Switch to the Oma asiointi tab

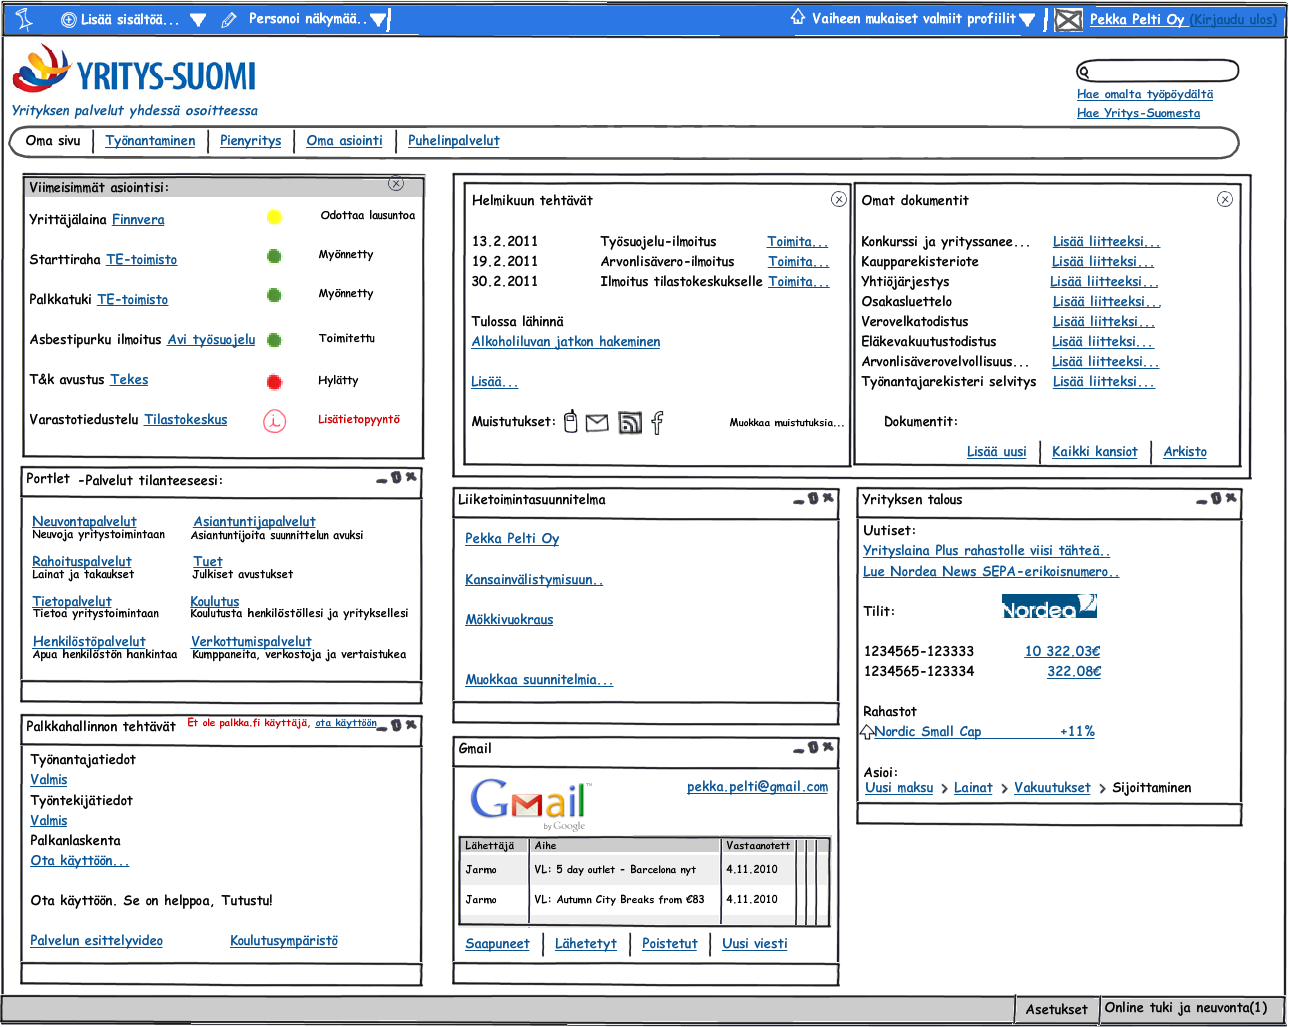pos(344,141)
